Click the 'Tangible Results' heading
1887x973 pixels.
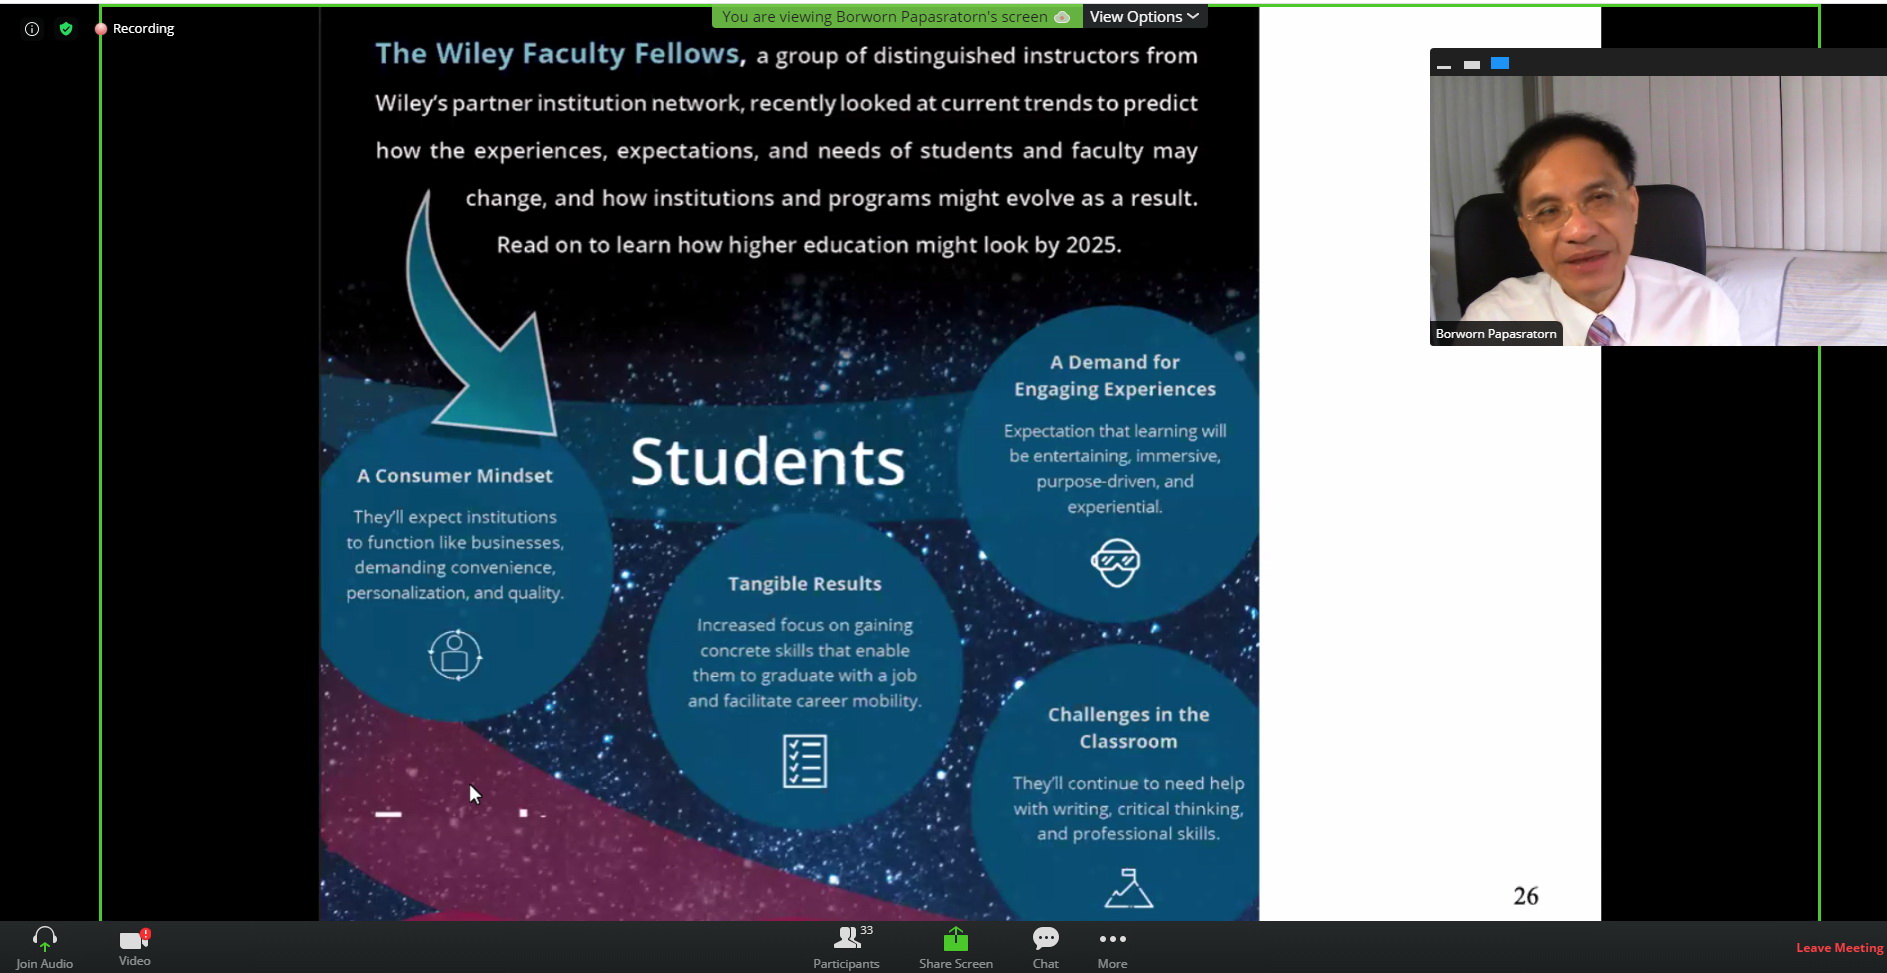(x=805, y=584)
